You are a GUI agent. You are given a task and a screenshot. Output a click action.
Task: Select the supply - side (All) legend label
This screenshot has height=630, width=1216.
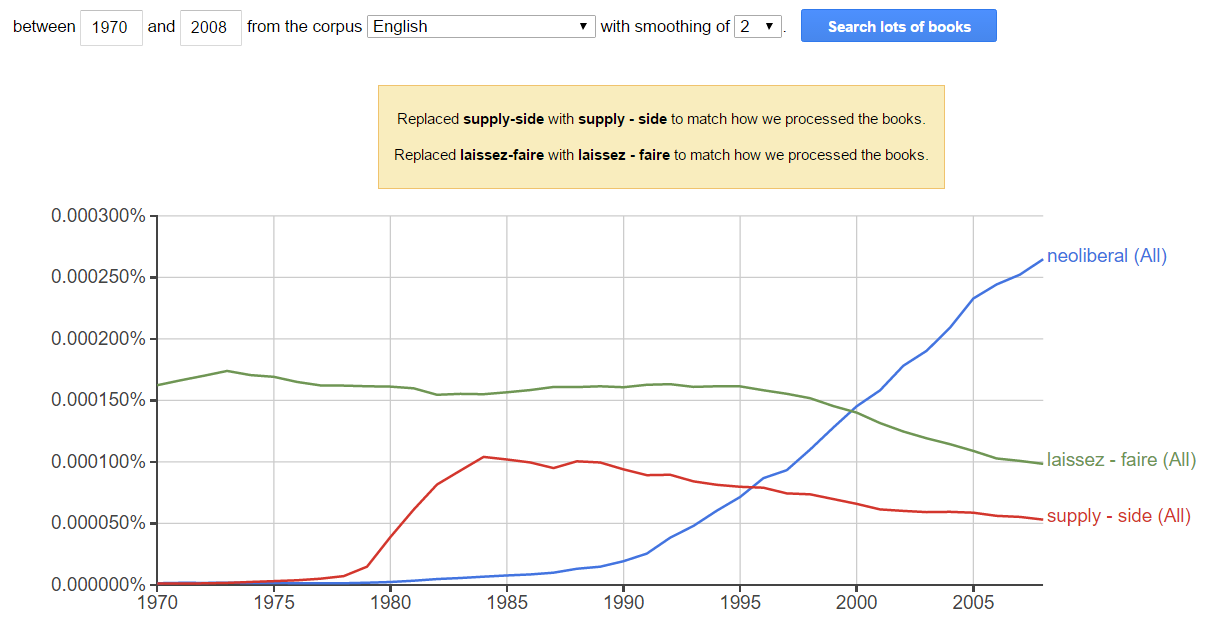click(x=1119, y=517)
